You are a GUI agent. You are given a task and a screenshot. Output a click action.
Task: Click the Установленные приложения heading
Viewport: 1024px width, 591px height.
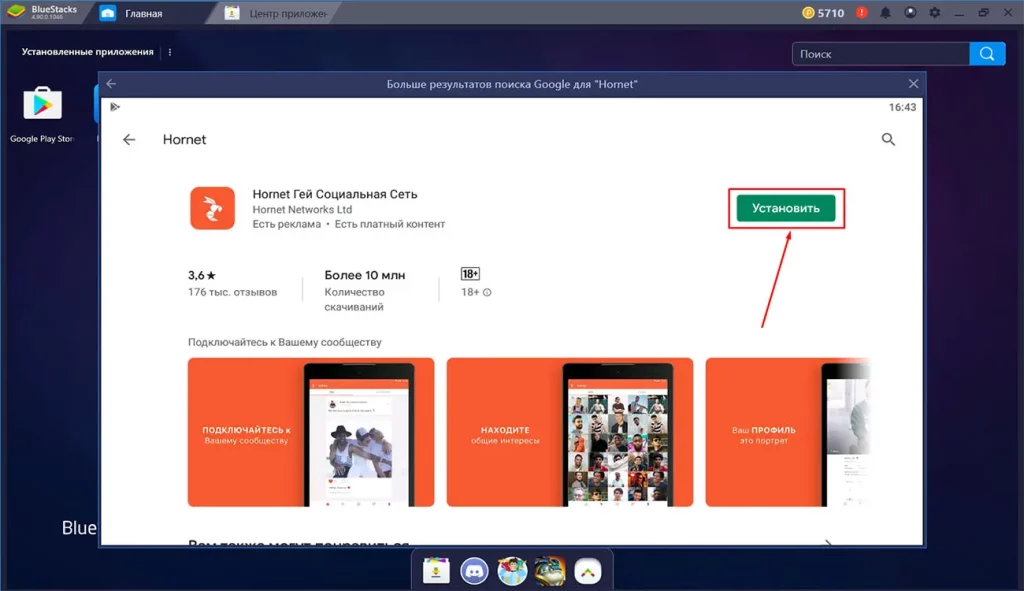pos(88,52)
